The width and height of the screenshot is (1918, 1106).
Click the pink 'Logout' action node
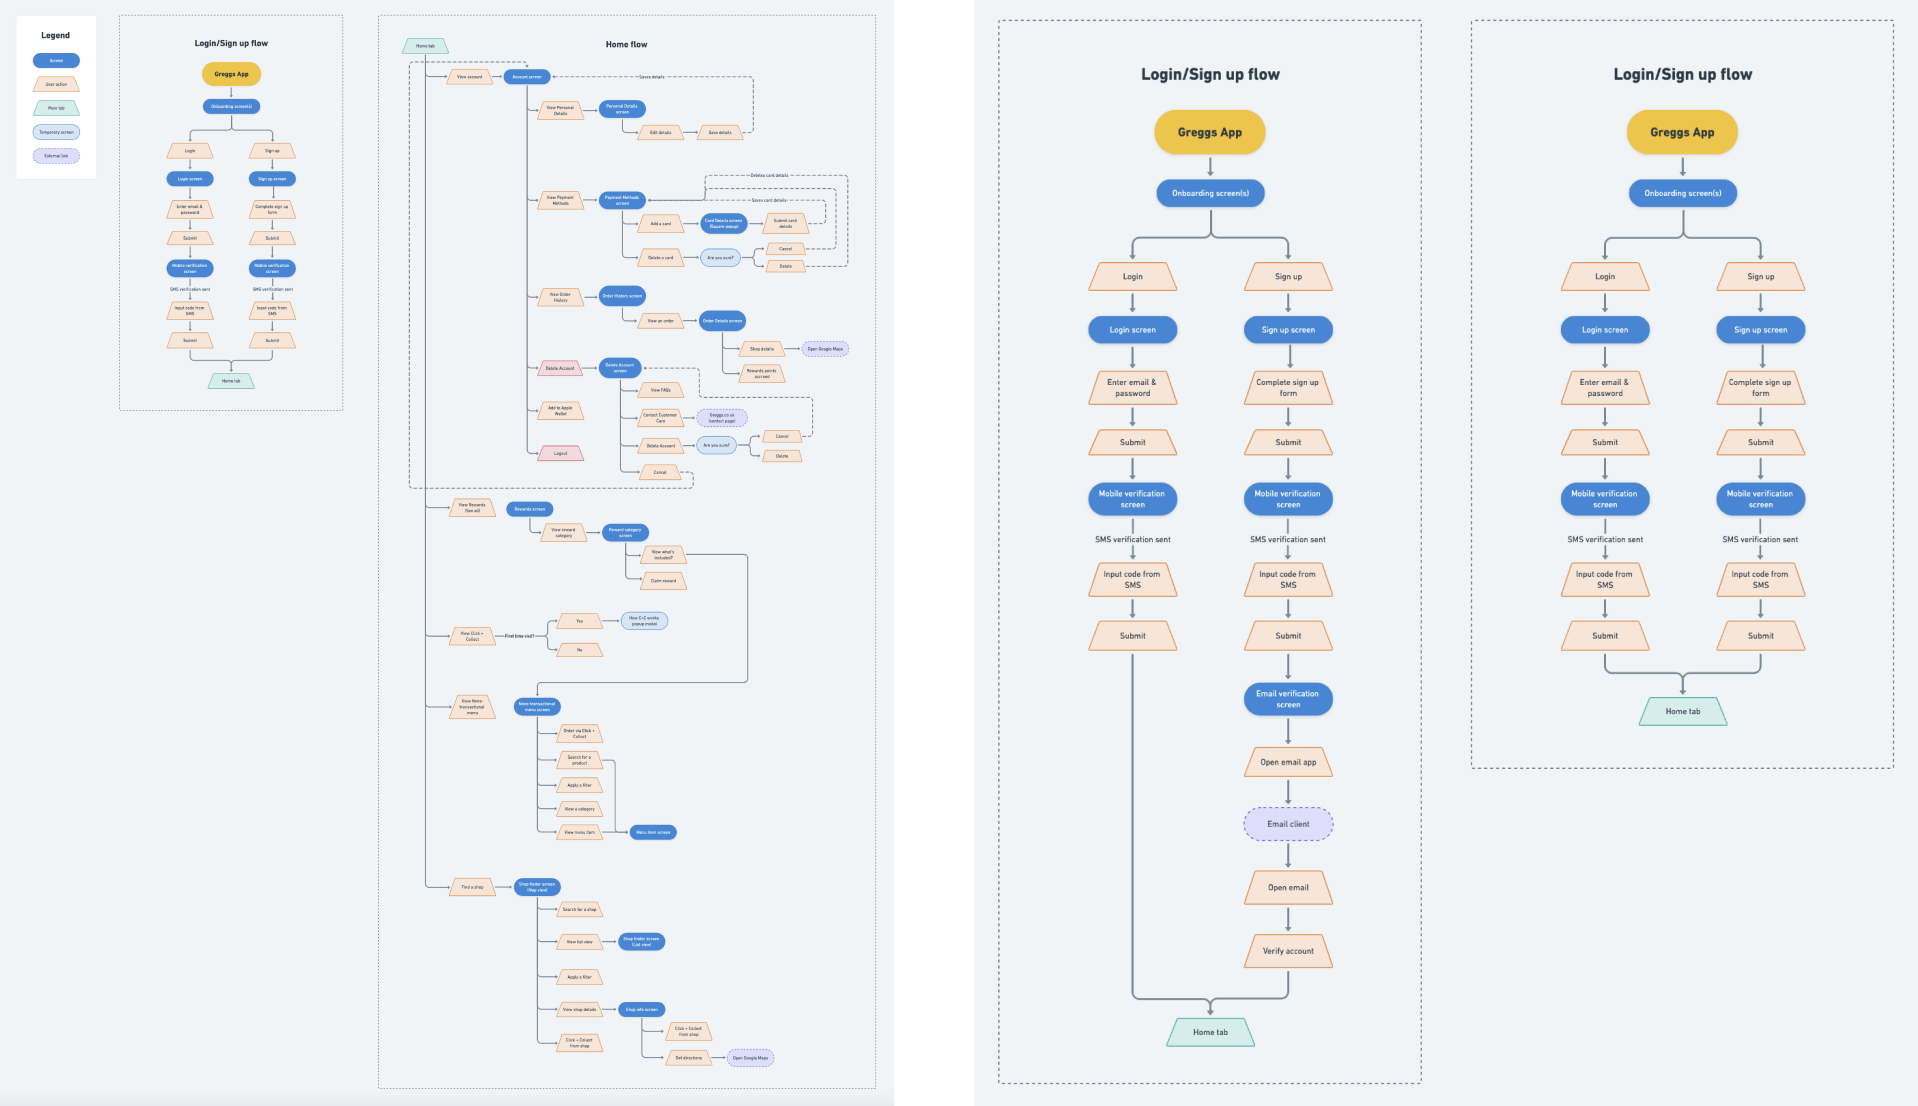click(x=560, y=454)
